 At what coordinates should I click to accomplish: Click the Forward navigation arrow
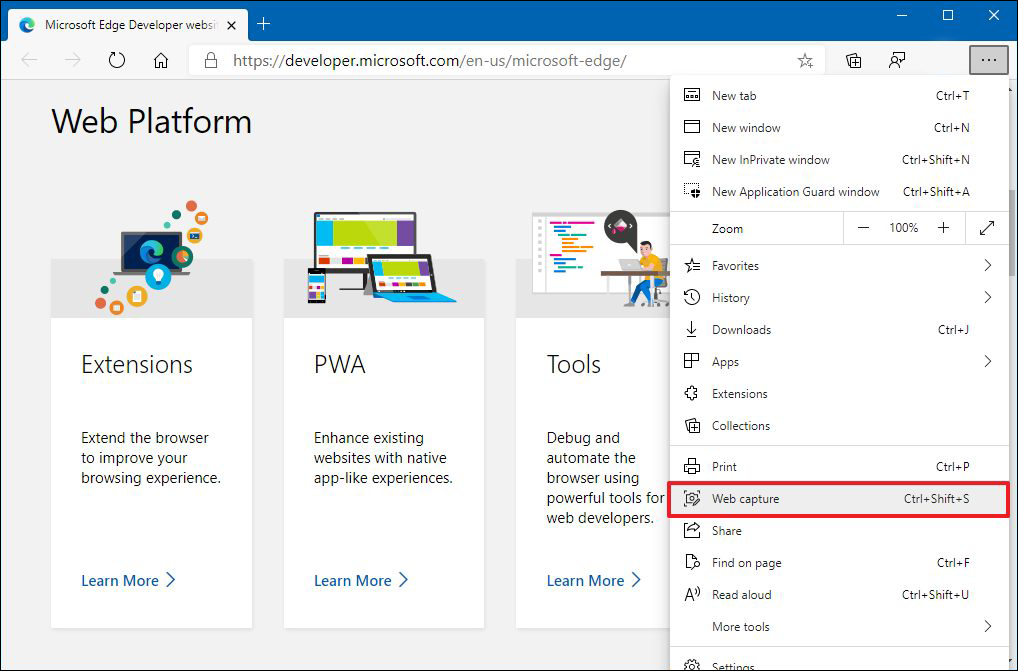pos(73,60)
